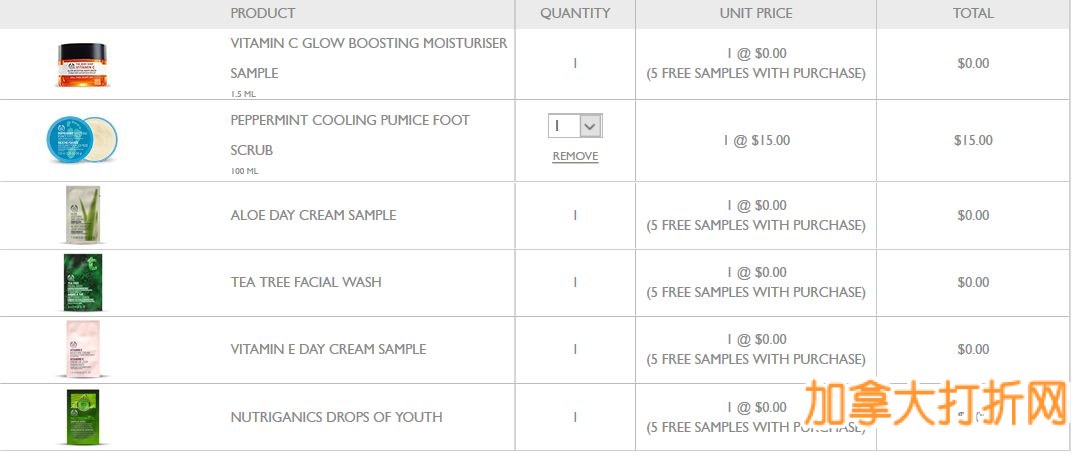Screen dimensions: 1076x455
Task: Click the Product column header
Action: (262, 13)
